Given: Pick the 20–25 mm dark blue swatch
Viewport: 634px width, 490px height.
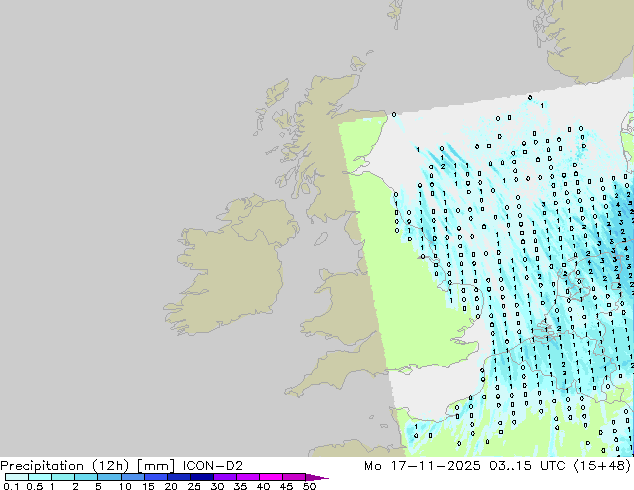Looking at the screenshot, I should (179, 477).
